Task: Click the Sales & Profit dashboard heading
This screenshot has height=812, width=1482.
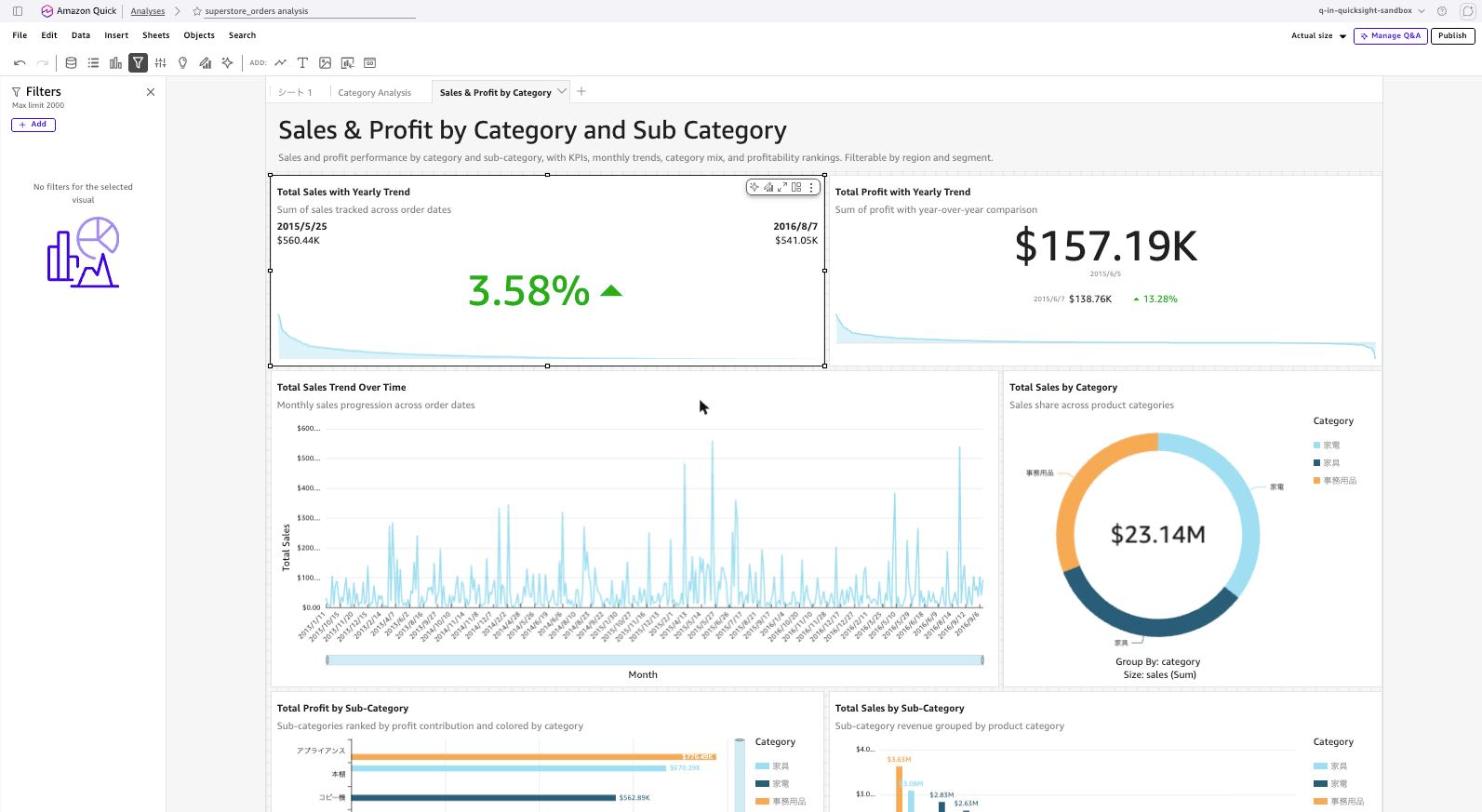Action: pos(532,130)
